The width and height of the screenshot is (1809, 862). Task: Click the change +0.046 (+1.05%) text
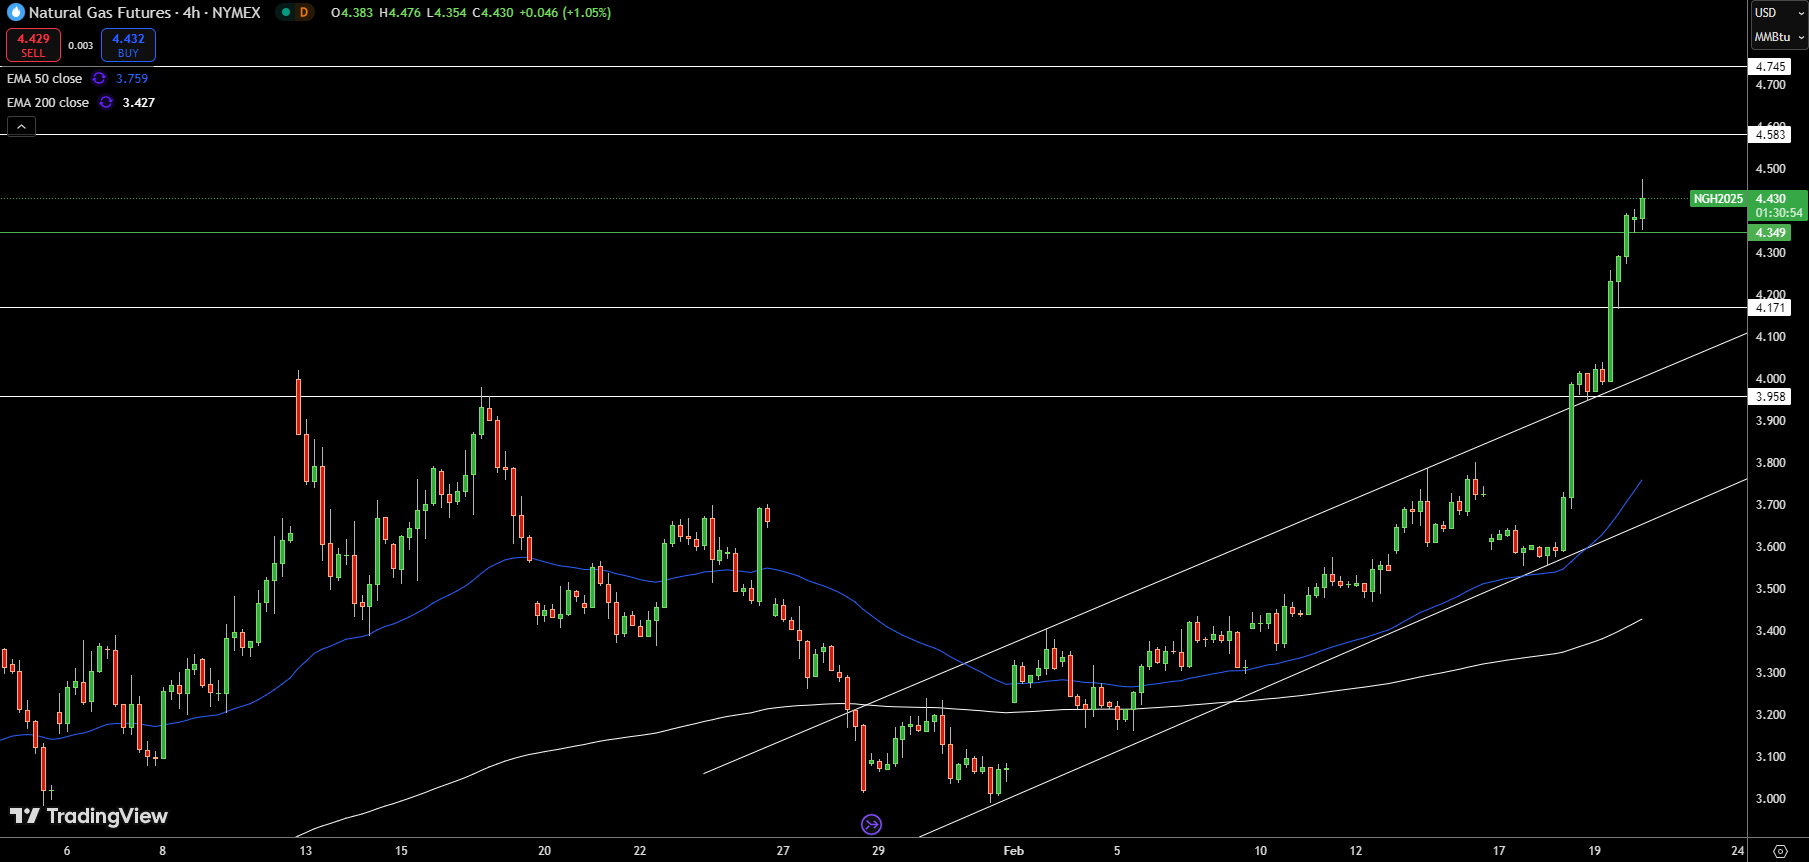pyautogui.click(x=565, y=13)
